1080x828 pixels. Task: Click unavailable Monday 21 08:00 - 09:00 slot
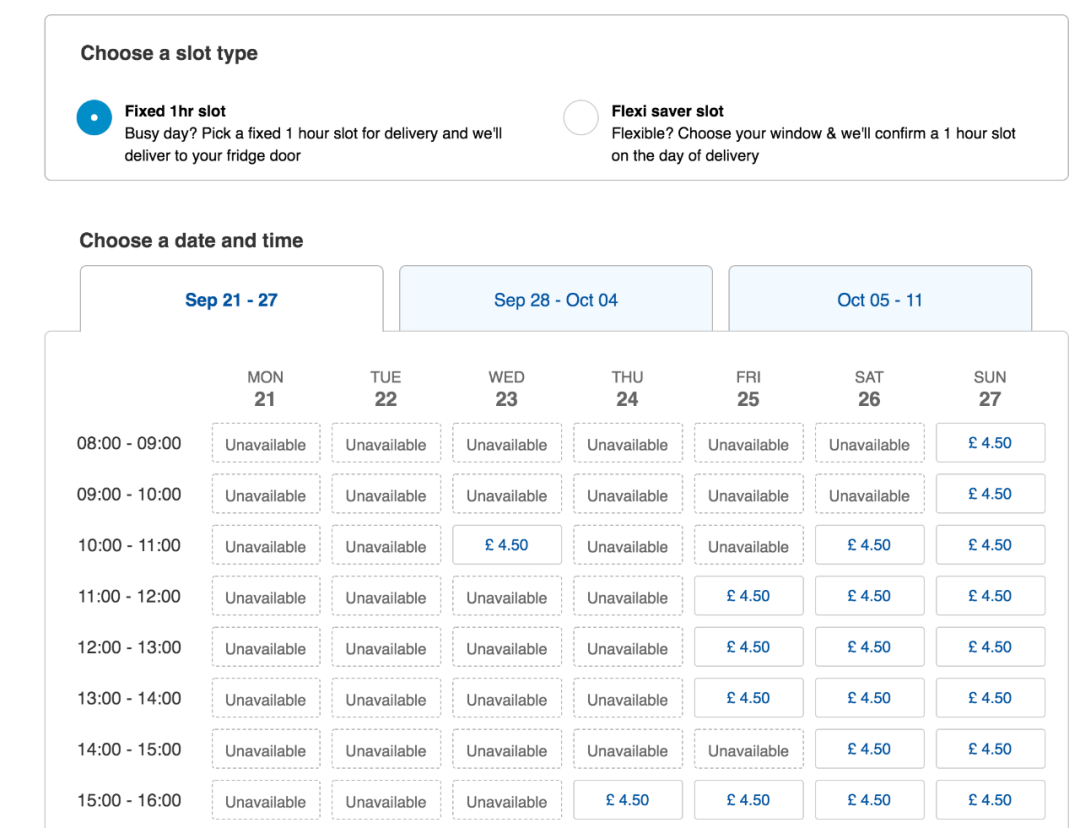point(265,444)
